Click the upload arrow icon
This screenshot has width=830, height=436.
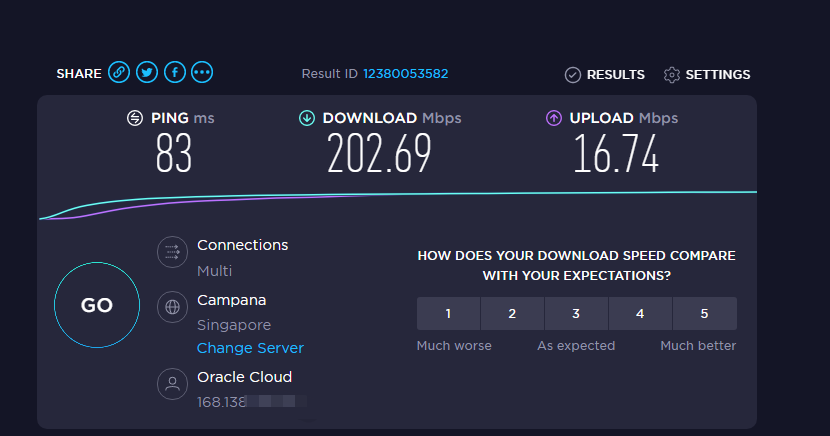coord(553,118)
